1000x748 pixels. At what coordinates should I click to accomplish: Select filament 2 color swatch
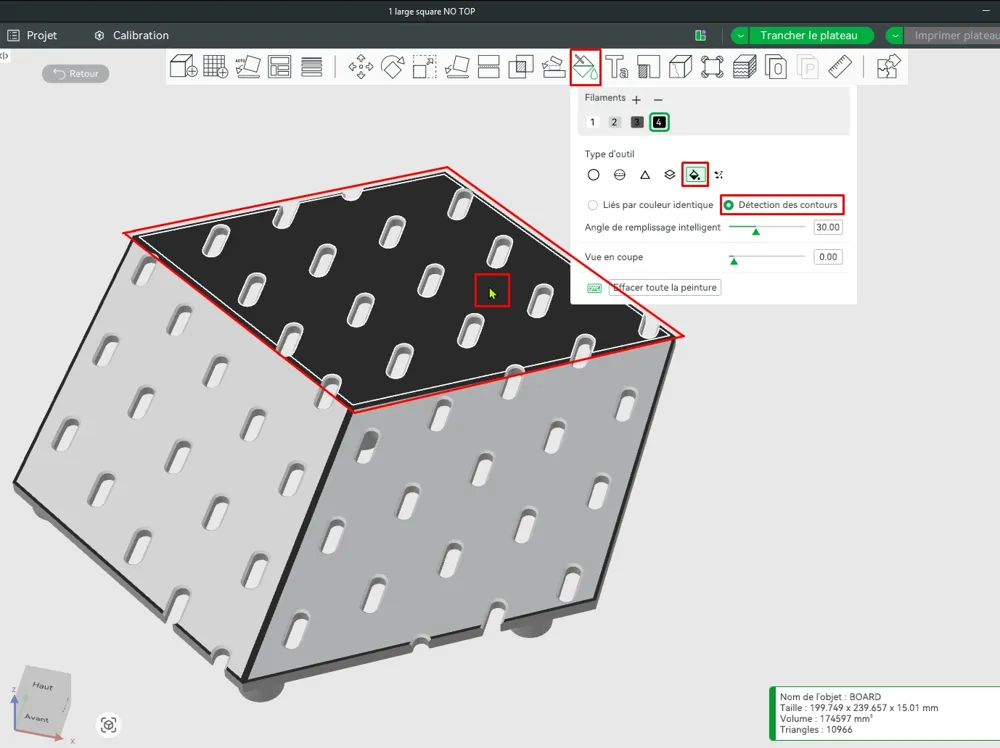pyautogui.click(x=614, y=122)
